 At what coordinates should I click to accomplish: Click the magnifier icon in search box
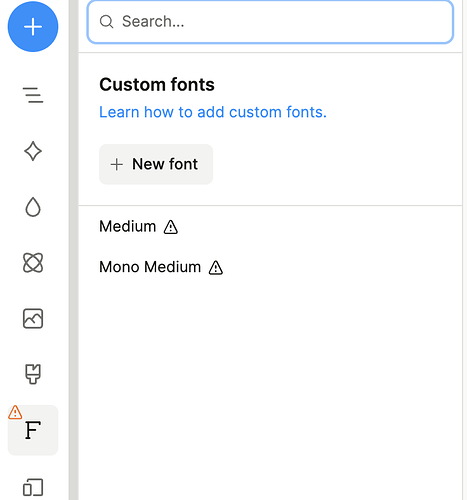(x=107, y=22)
